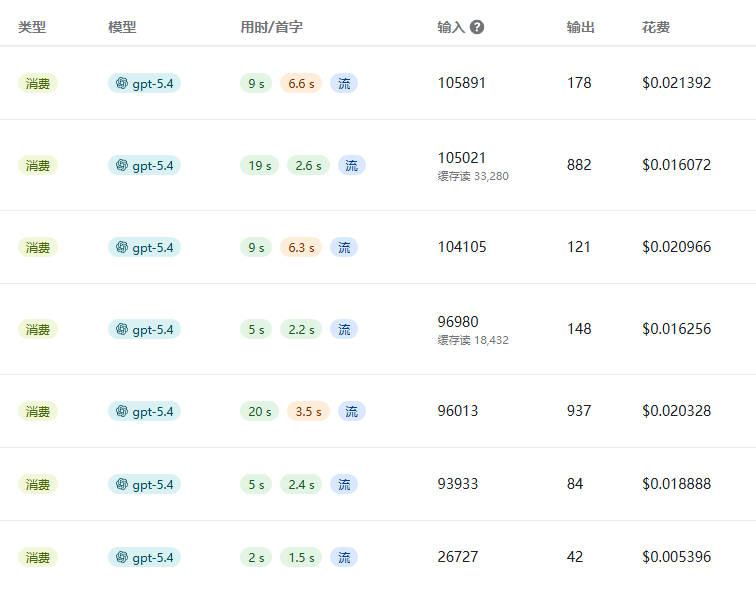Click 消费 tag in the $0.005396 row

click(38, 557)
